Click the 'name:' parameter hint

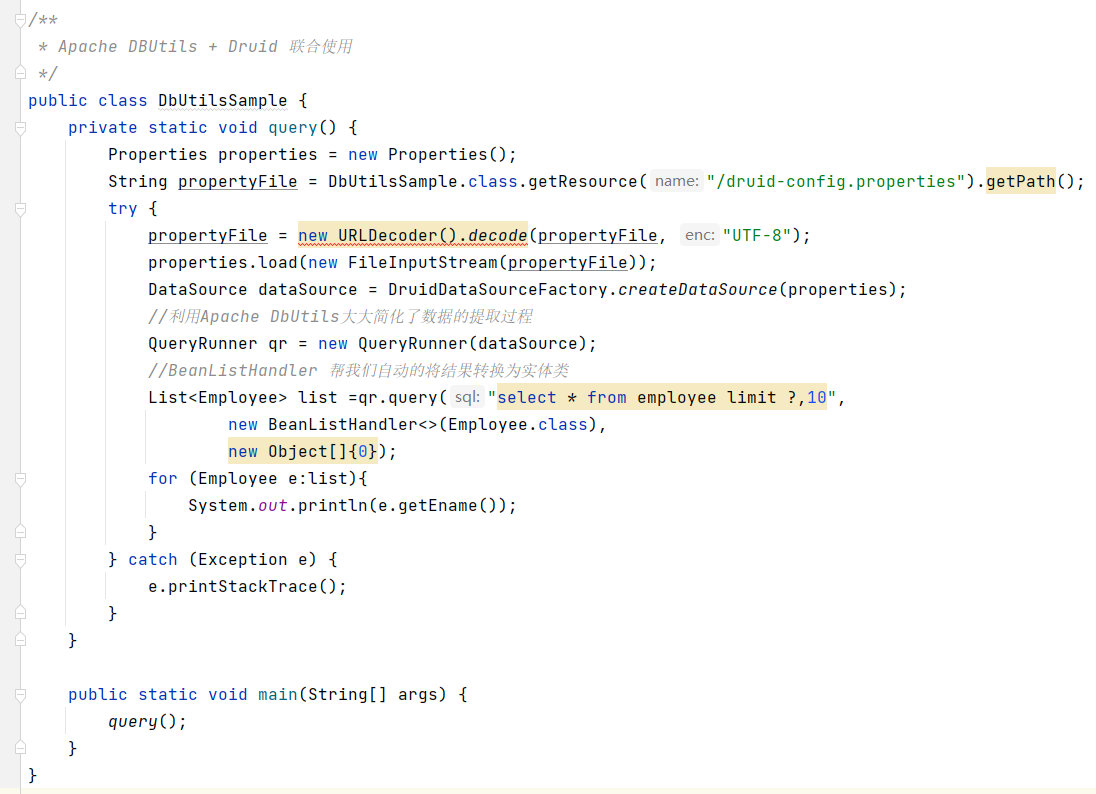click(676, 182)
